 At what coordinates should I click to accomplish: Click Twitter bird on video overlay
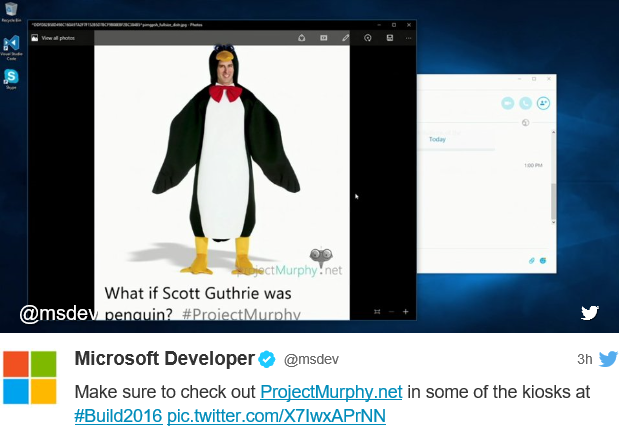point(590,313)
